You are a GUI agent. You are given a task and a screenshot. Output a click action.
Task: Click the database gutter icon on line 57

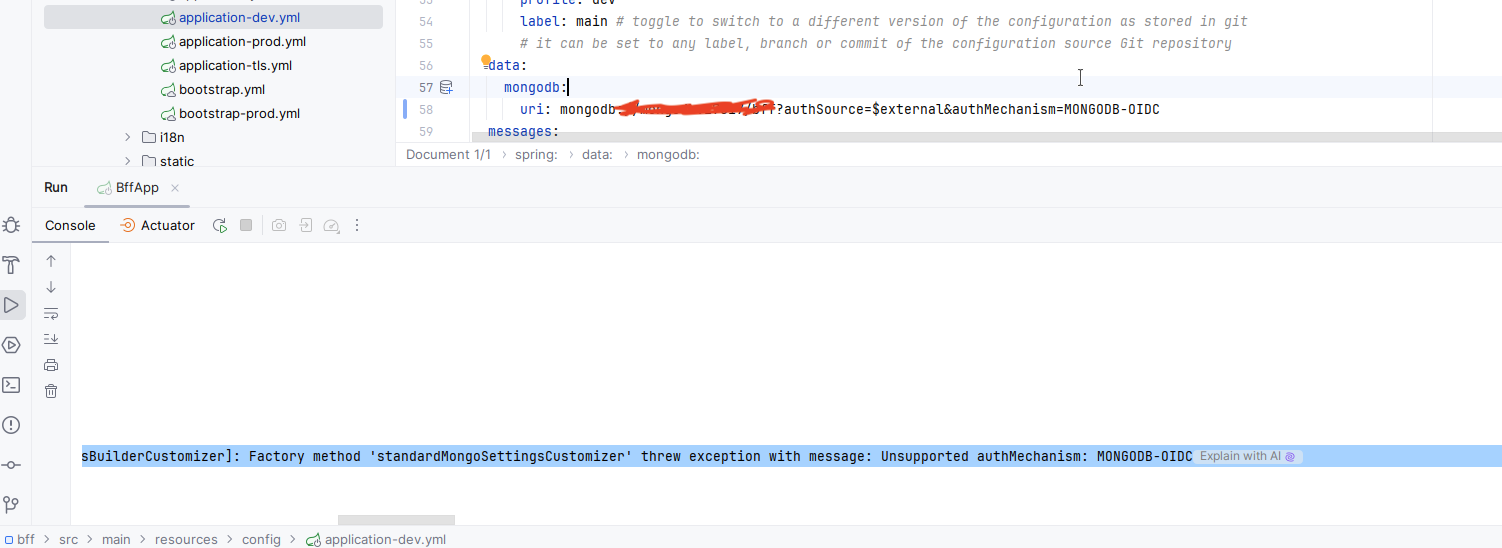tap(446, 88)
